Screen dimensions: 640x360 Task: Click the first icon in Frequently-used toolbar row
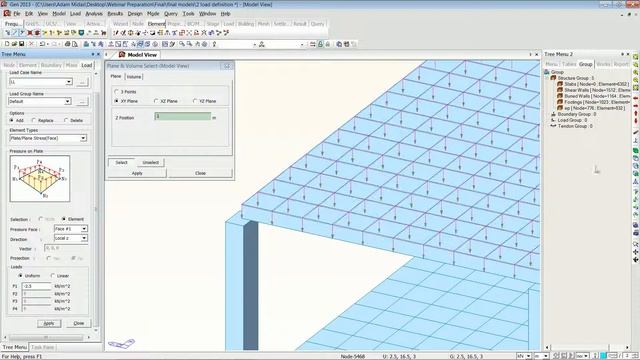[8, 33]
